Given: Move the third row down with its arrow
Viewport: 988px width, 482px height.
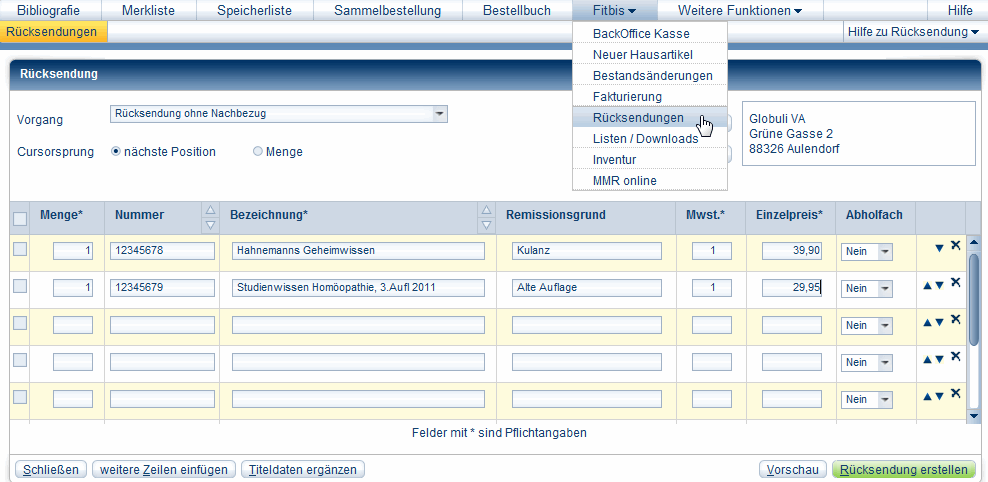Looking at the screenshot, I should click(939, 323).
